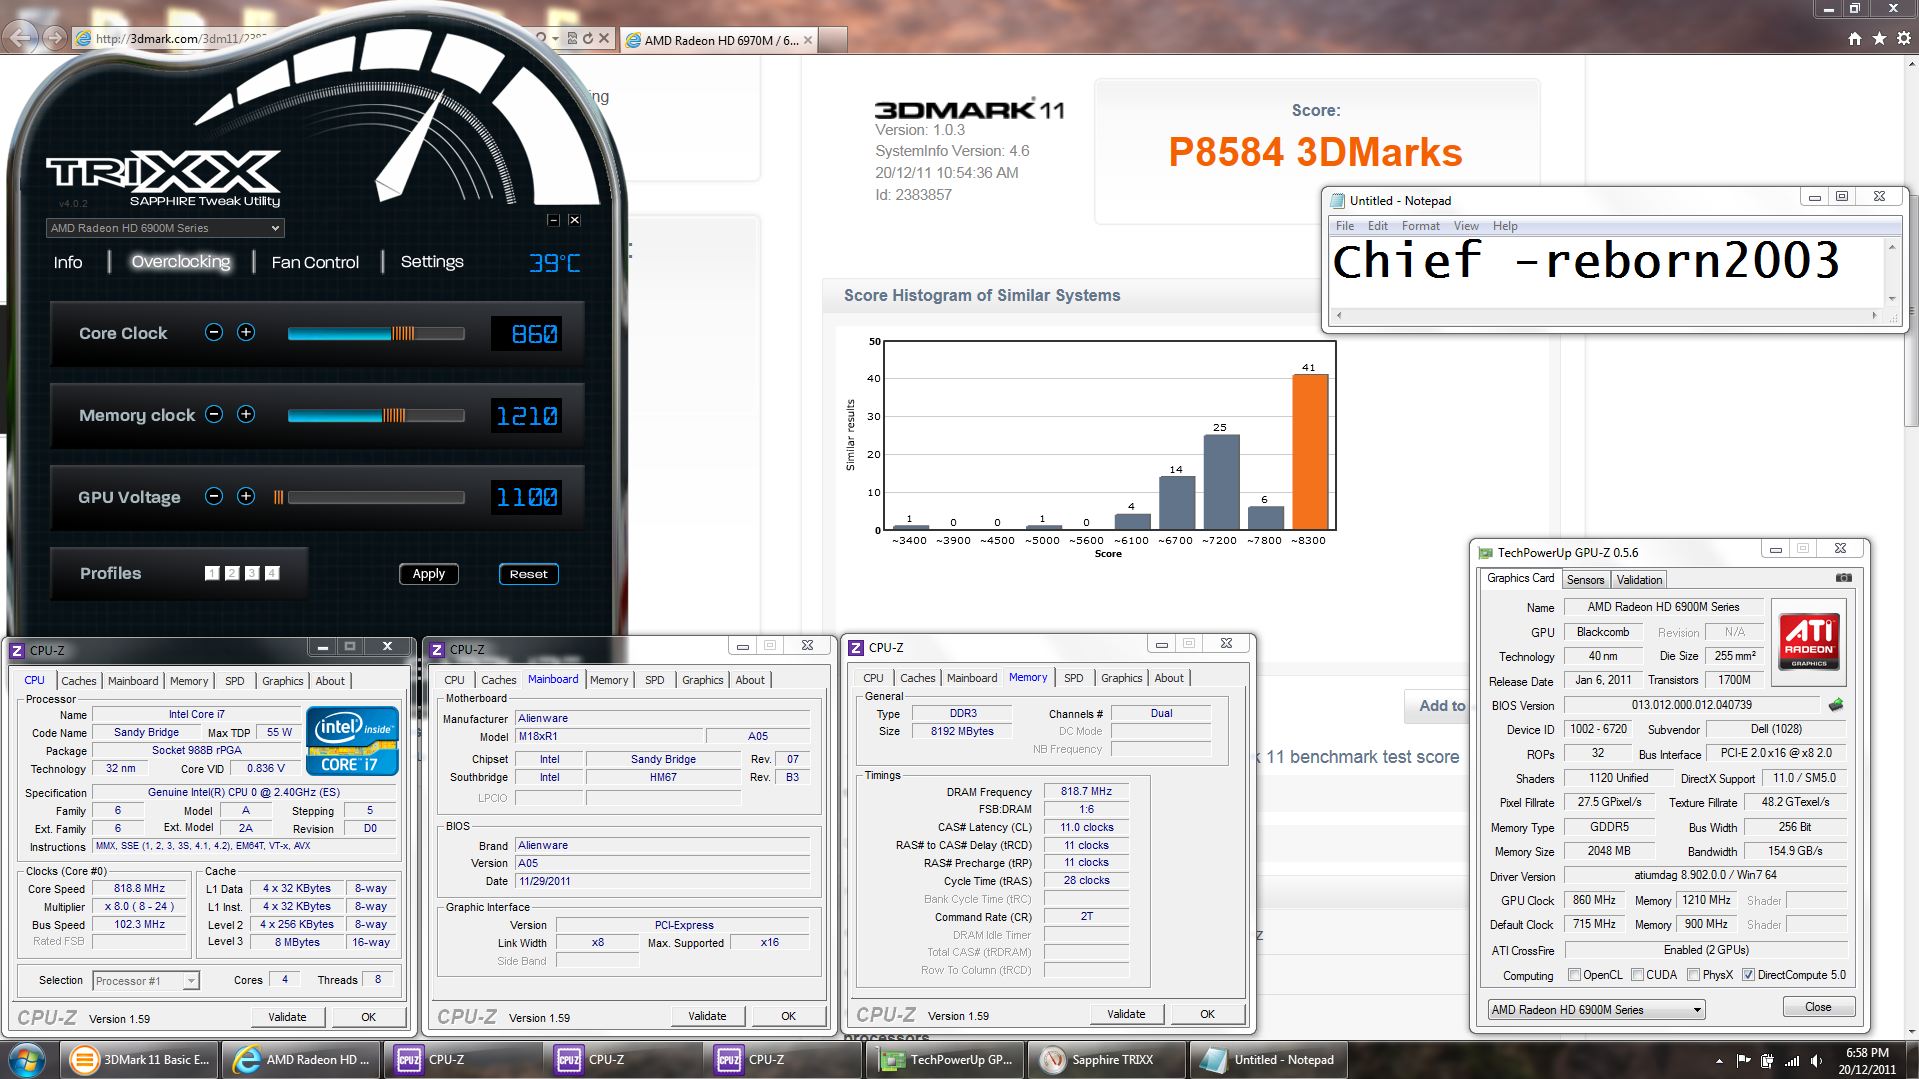Click Intel Core i7 logo in CPU-Z
This screenshot has height=1079, width=1919.
[x=352, y=741]
